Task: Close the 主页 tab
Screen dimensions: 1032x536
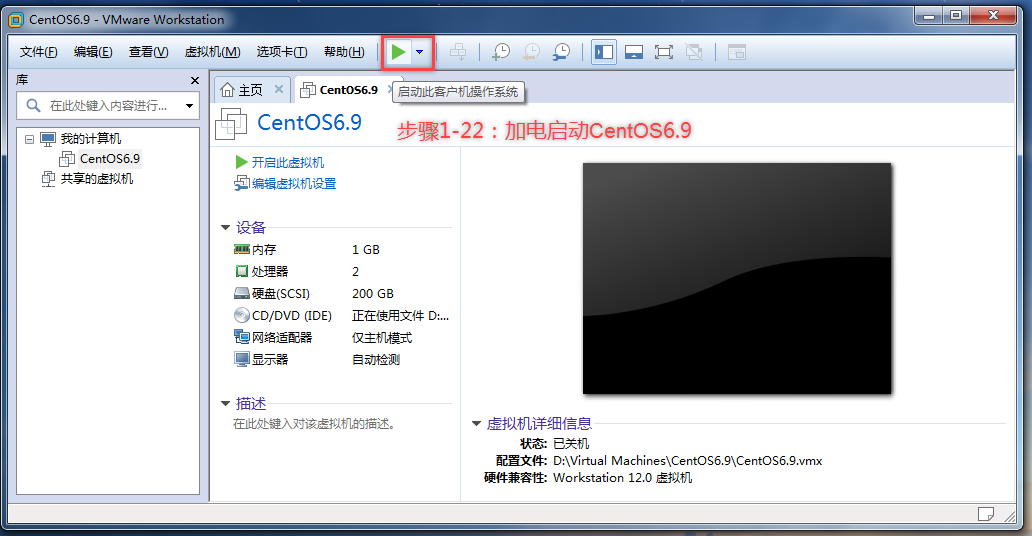Action: coord(279,89)
